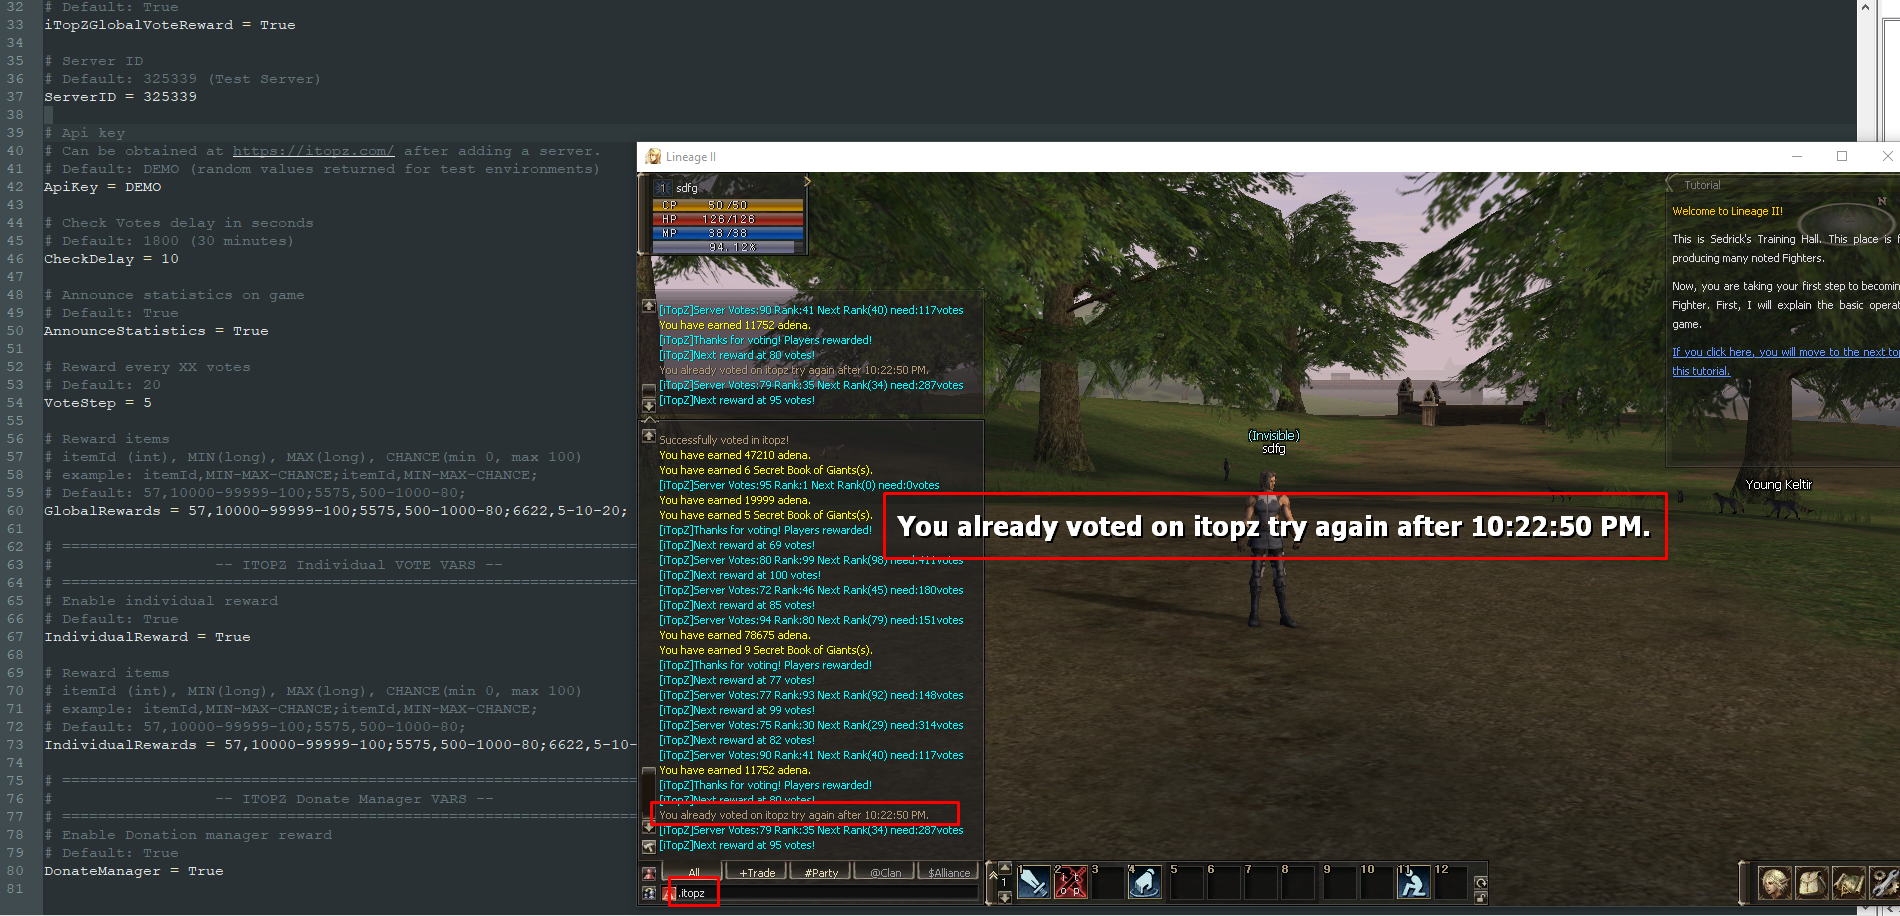Viewport: 1900px width, 916px height.
Task: Click the red HP bar showing 126/126
Action: [728, 219]
